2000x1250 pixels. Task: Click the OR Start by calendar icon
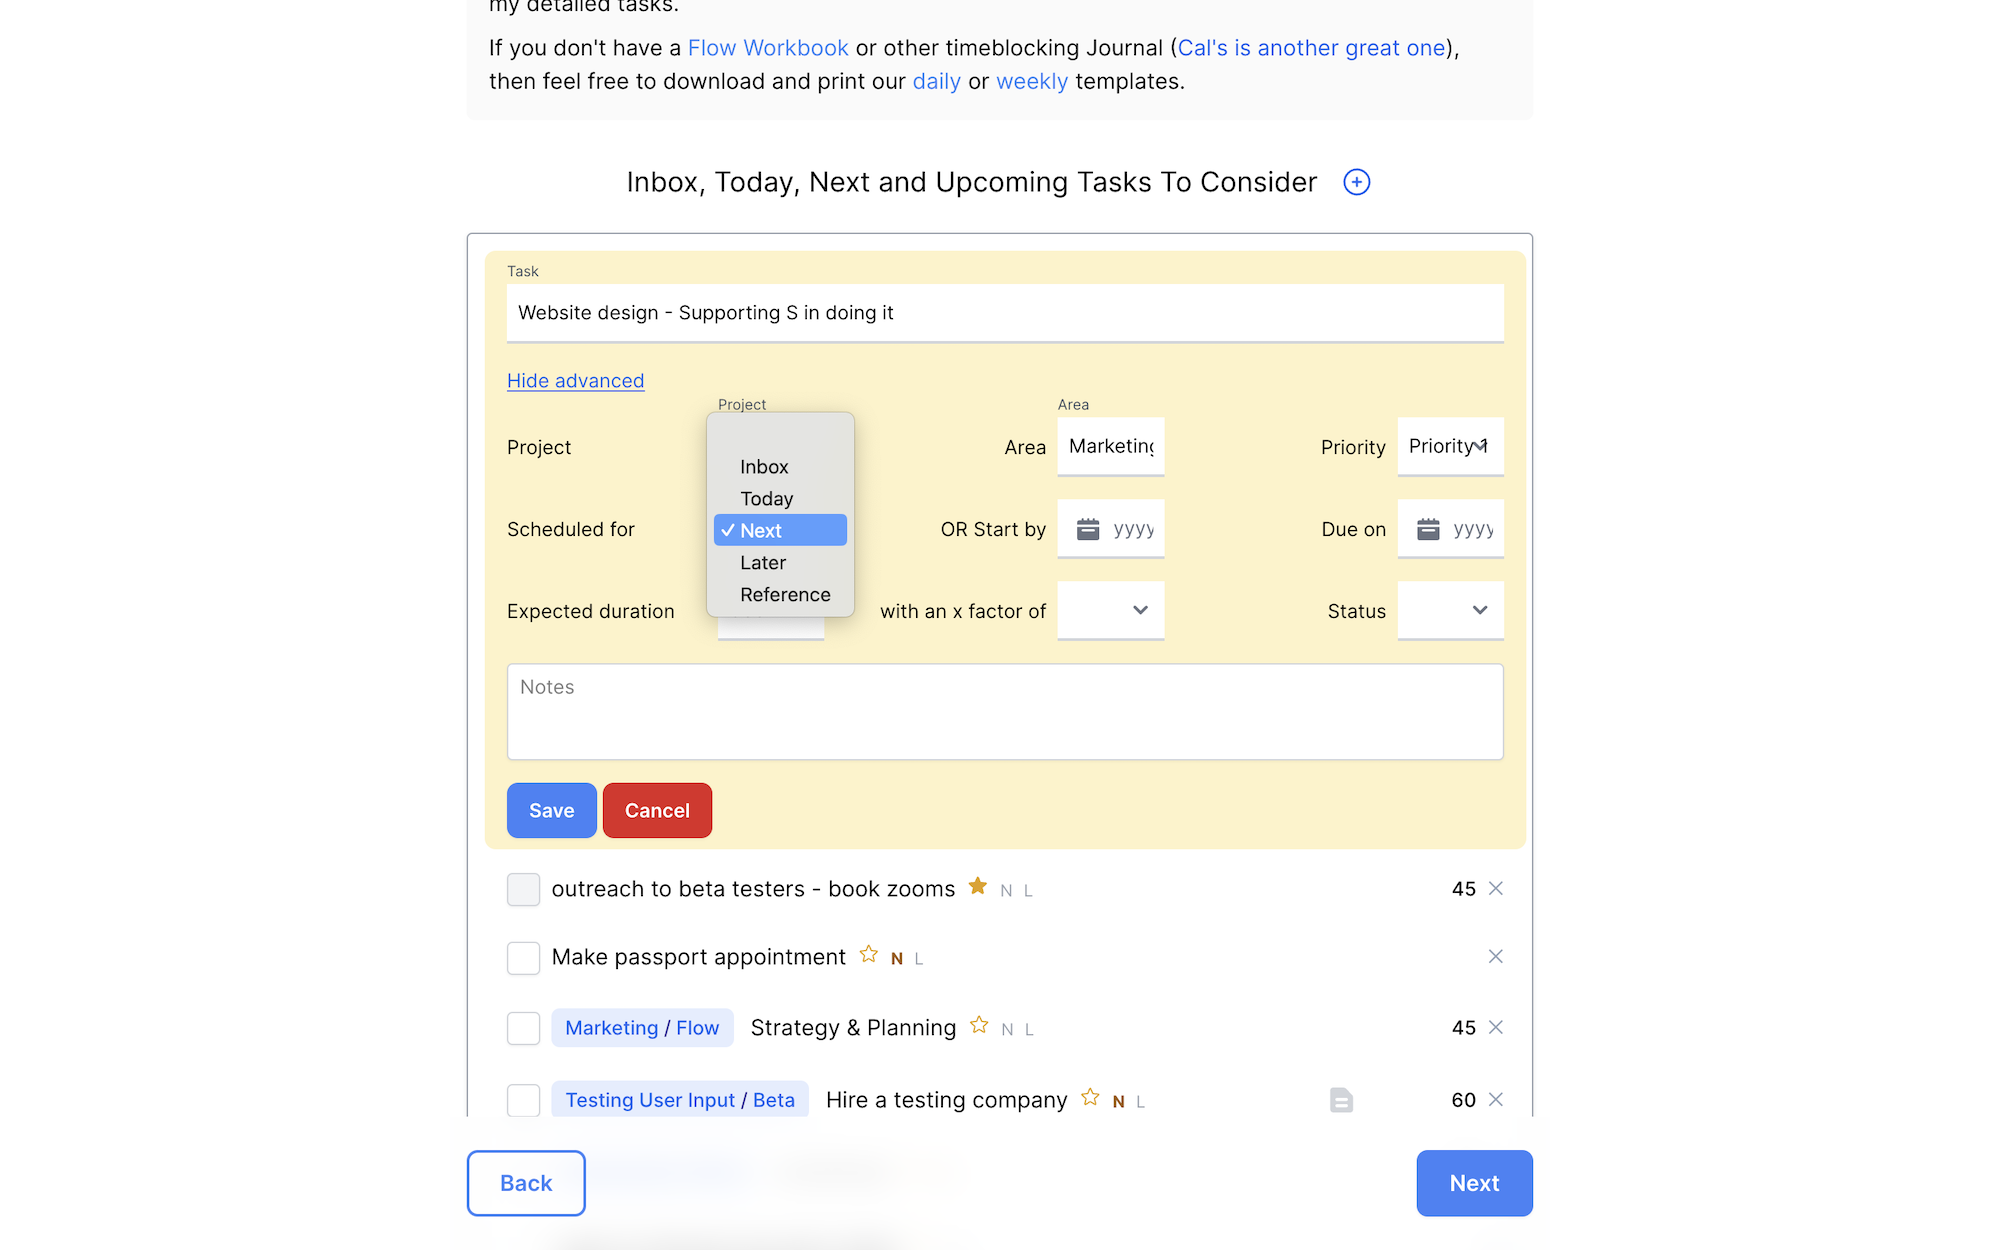[x=1088, y=529]
